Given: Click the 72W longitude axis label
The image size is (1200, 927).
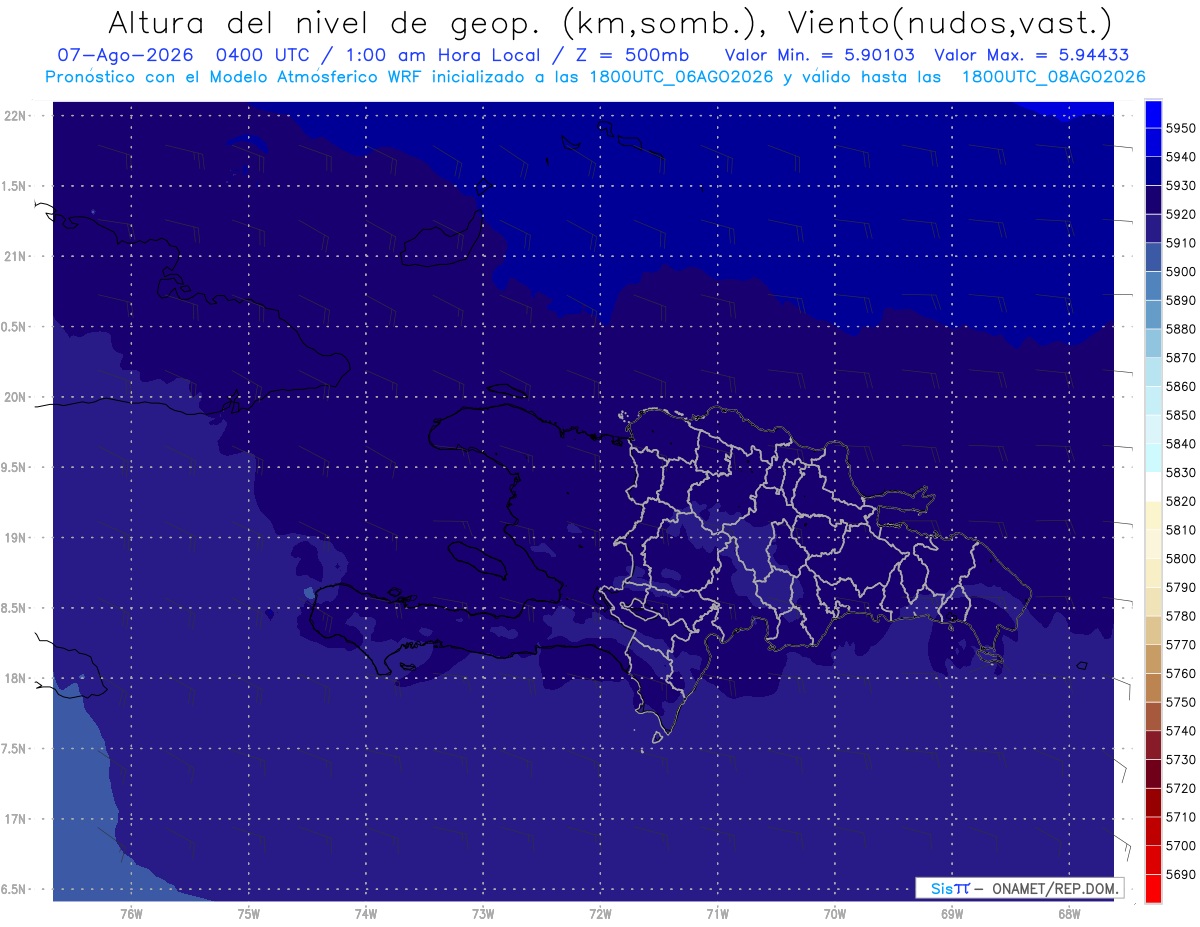Looking at the screenshot, I should coord(601,913).
